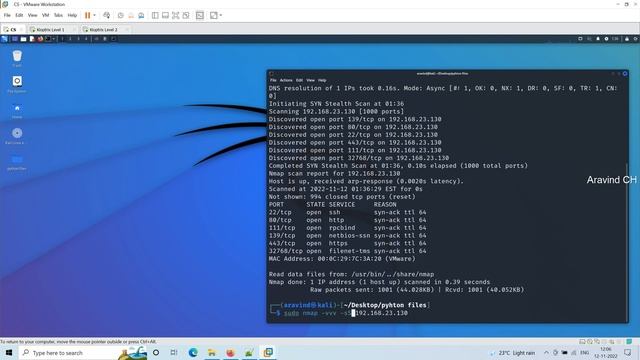Viewport: 640px width, 360px height.
Task: Toggle the VMware library sidebar view
Action: tap(155, 16)
